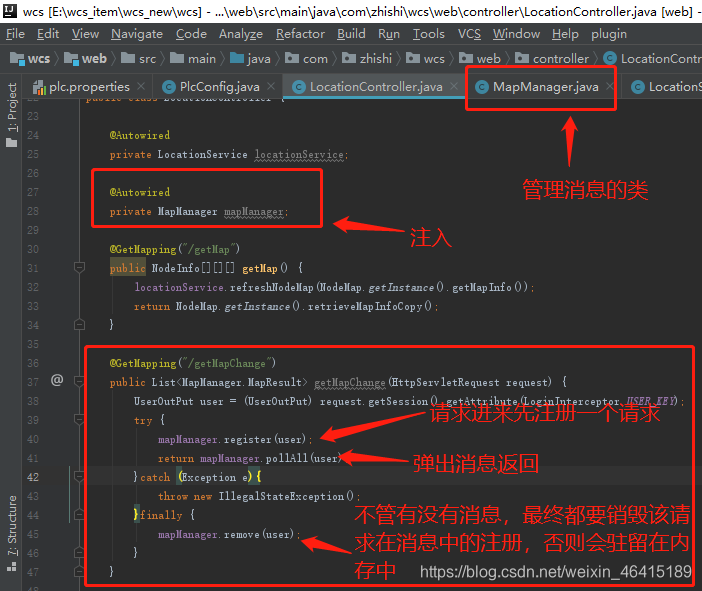Click line number 42 in gutter
Image resolution: width=702 pixels, height=591 pixels.
click(x=33, y=477)
